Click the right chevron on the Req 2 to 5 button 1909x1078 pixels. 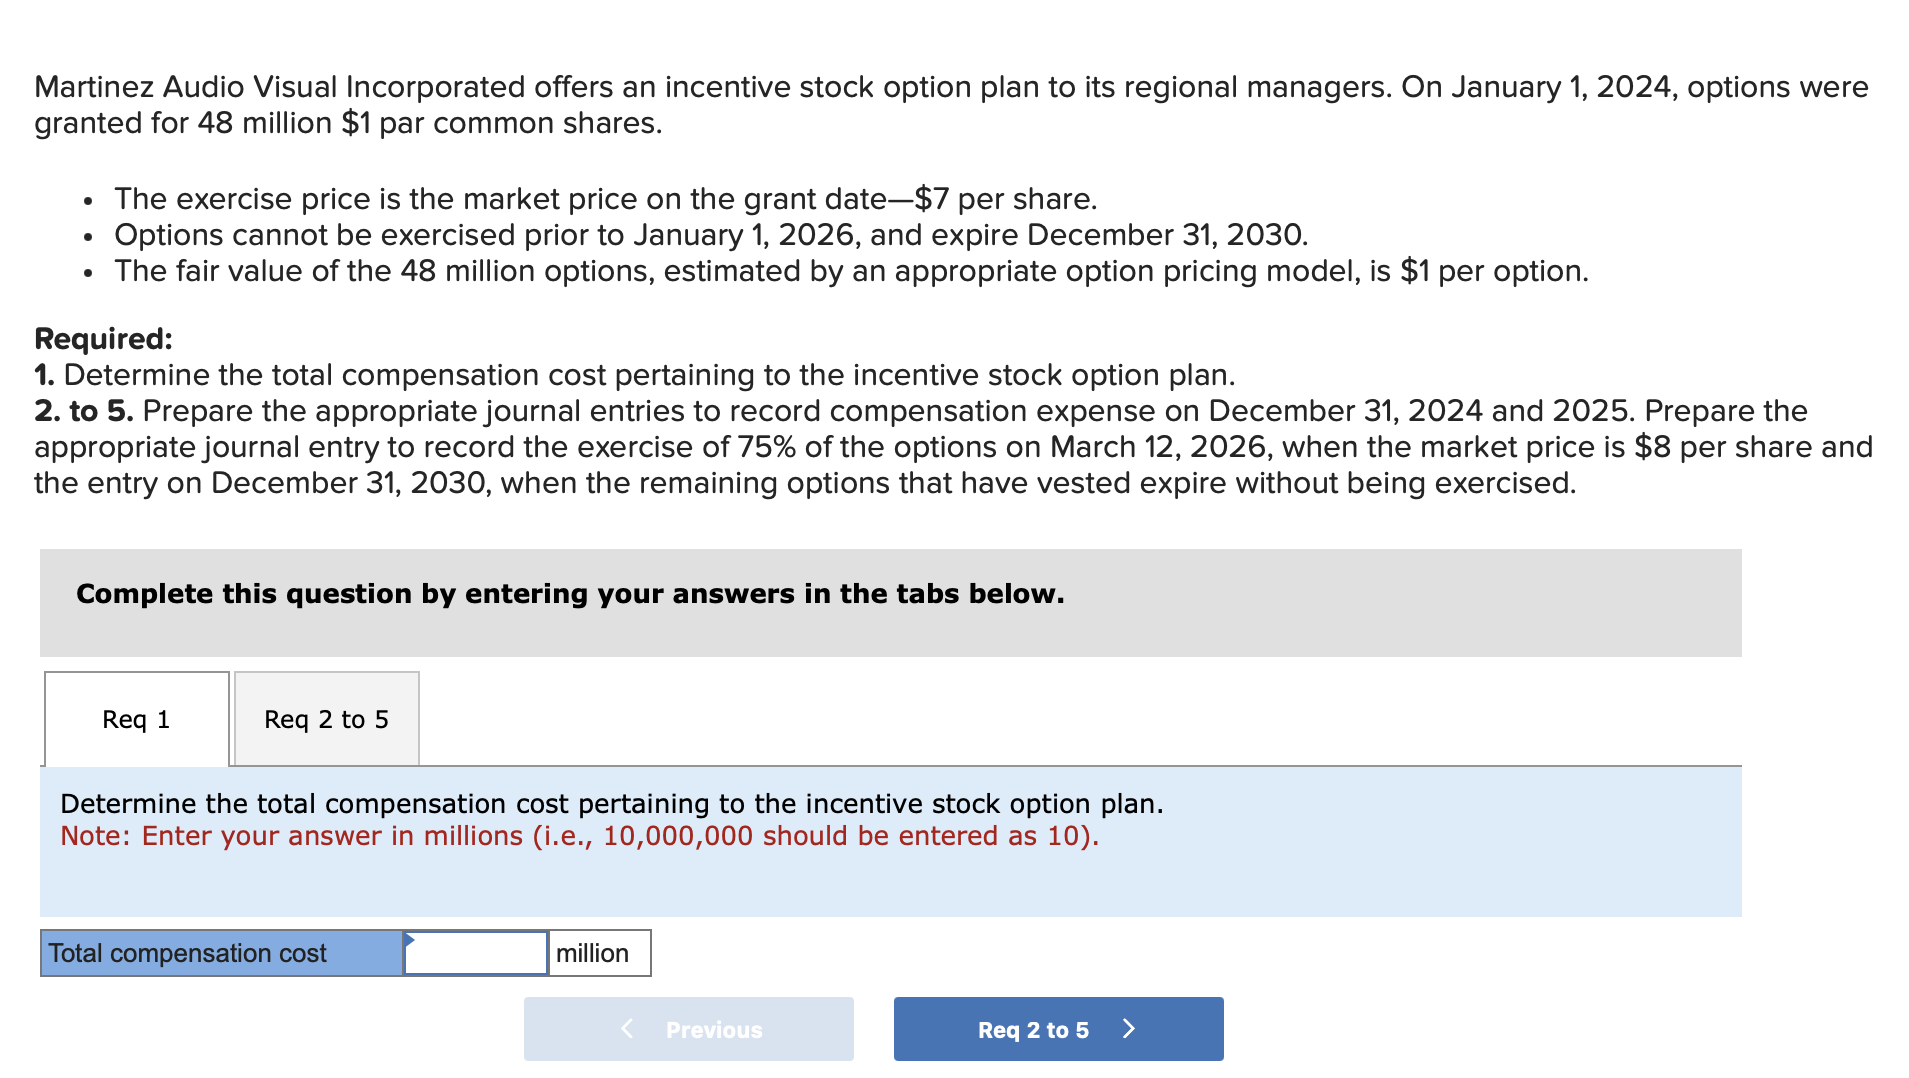click(x=1129, y=1029)
